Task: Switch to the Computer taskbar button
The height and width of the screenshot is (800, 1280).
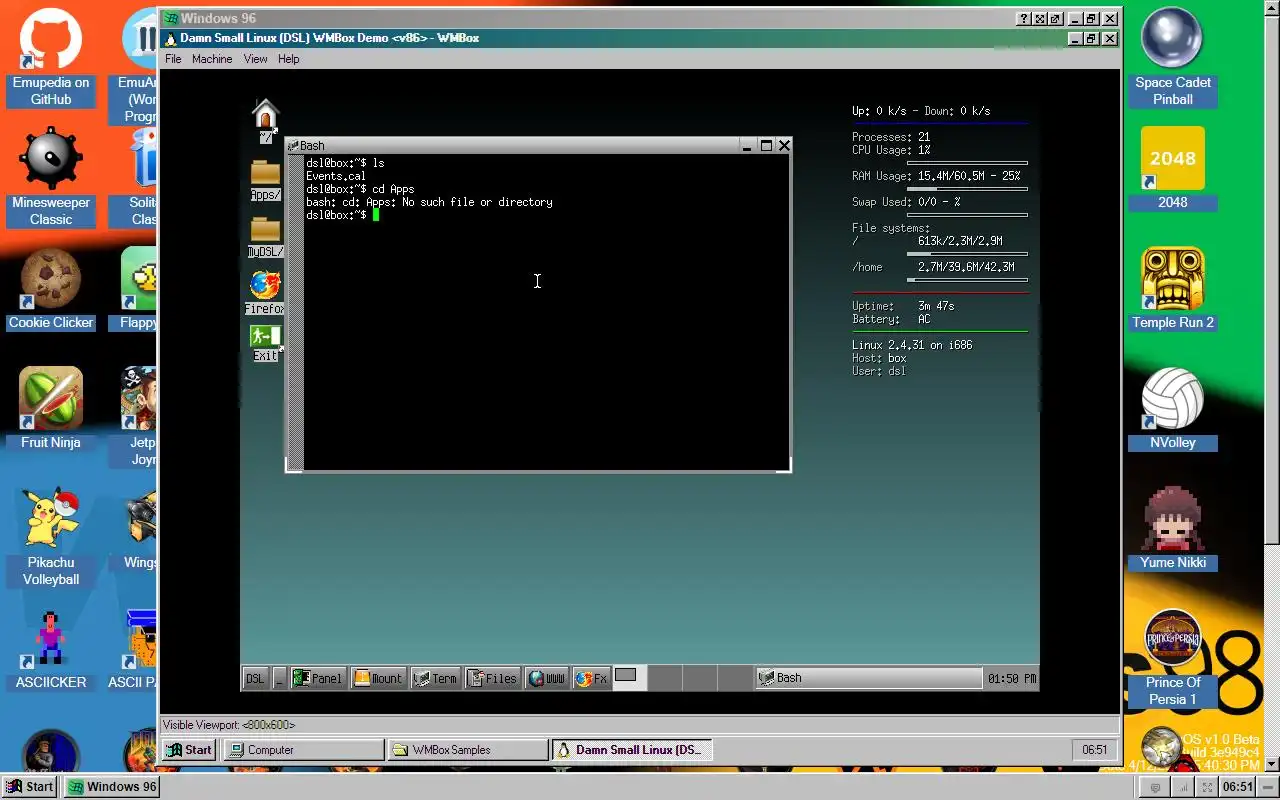Action: point(303,750)
